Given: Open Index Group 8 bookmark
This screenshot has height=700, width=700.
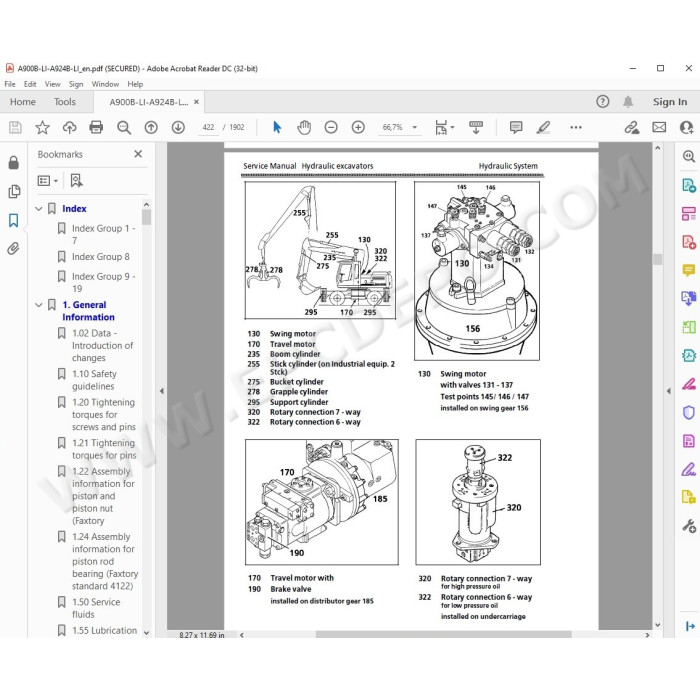Looking at the screenshot, I should 100,257.
